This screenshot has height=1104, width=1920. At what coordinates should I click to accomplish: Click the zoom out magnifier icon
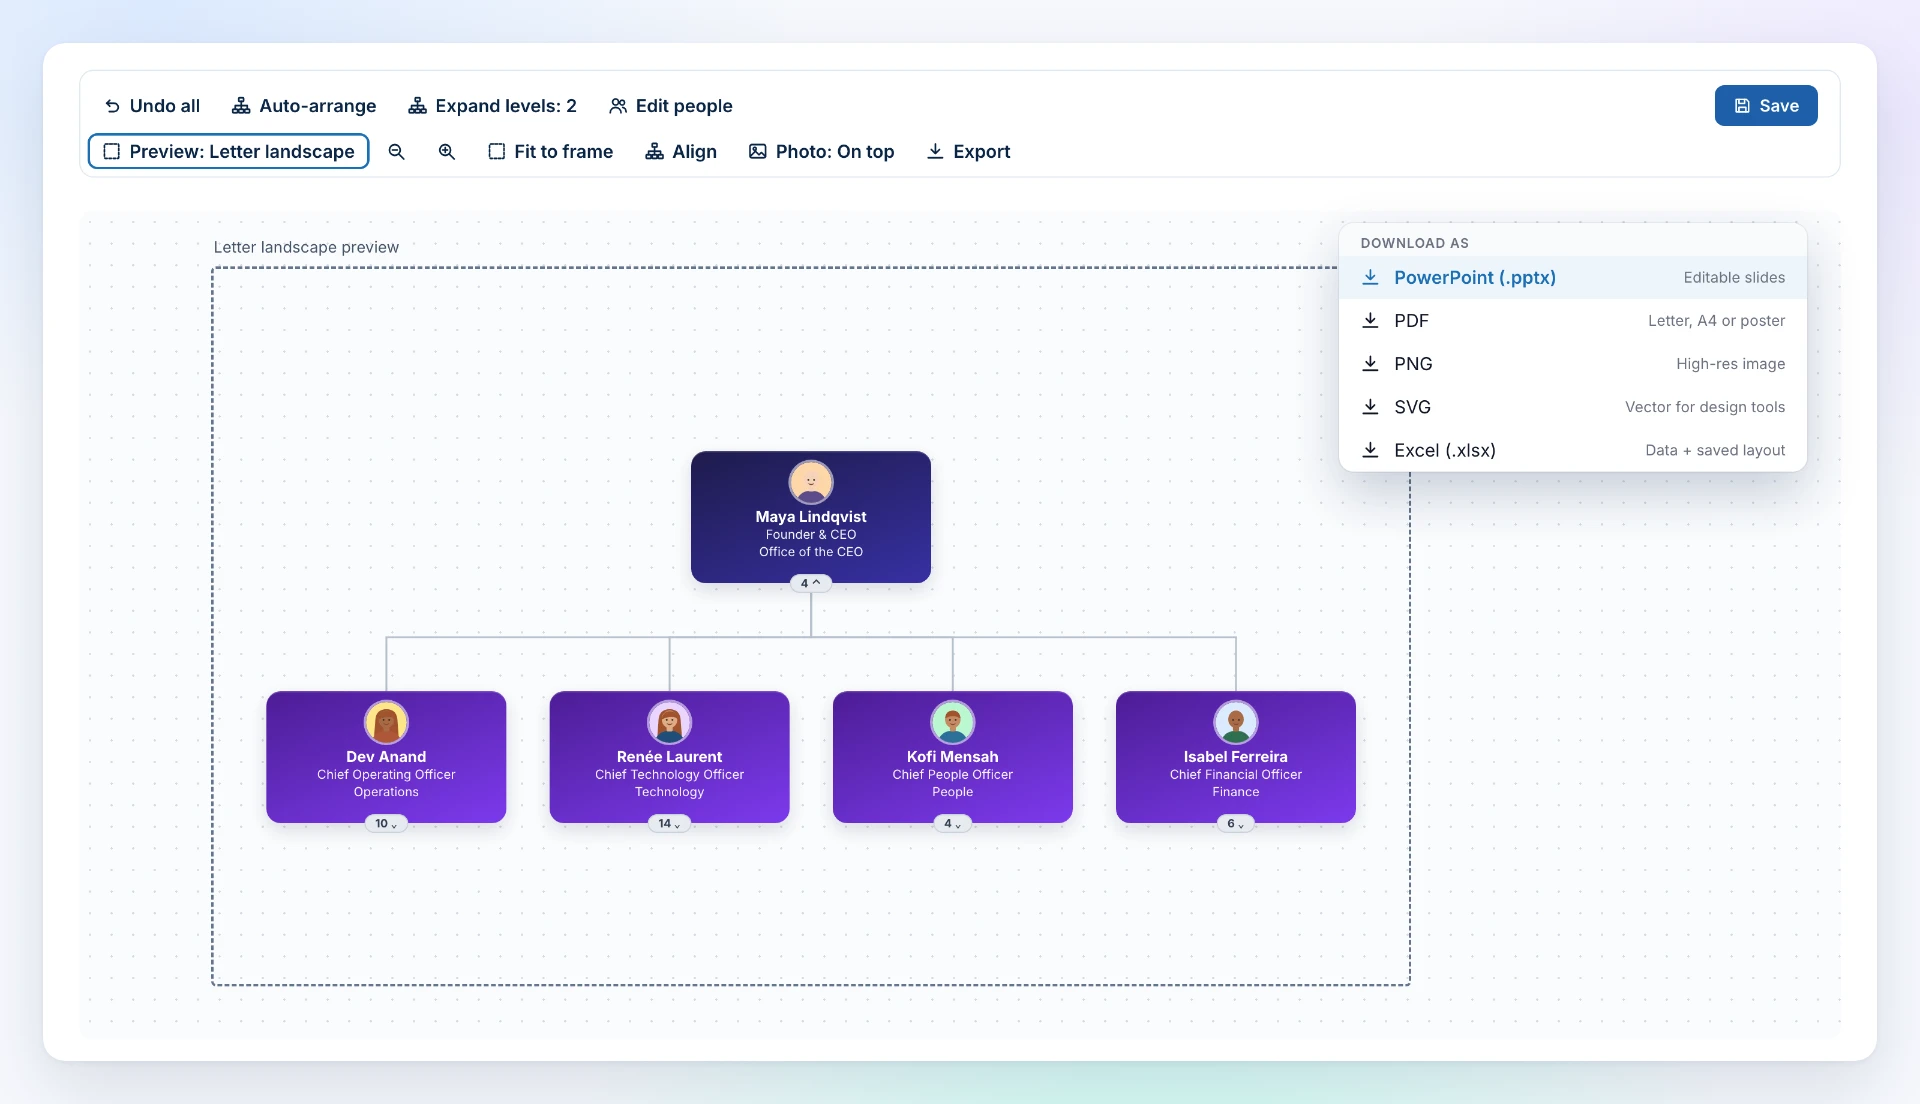coord(397,152)
